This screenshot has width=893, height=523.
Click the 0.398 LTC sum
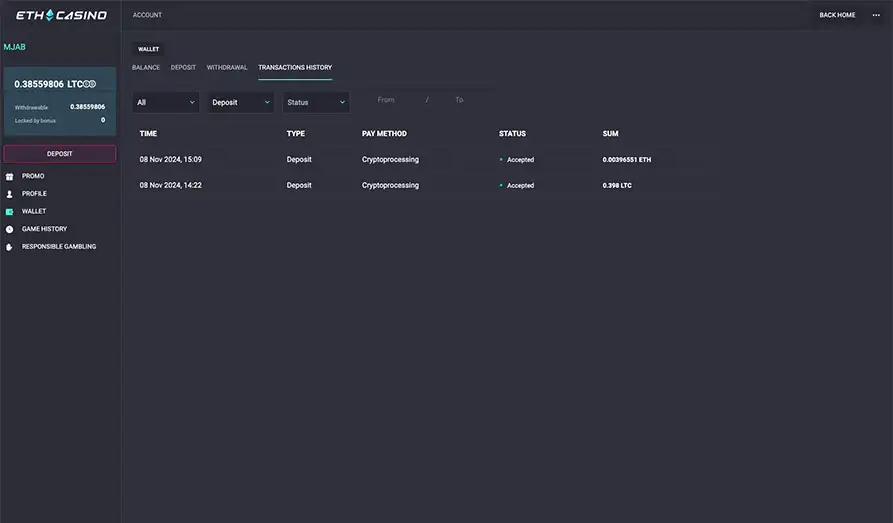pyautogui.click(x=617, y=185)
